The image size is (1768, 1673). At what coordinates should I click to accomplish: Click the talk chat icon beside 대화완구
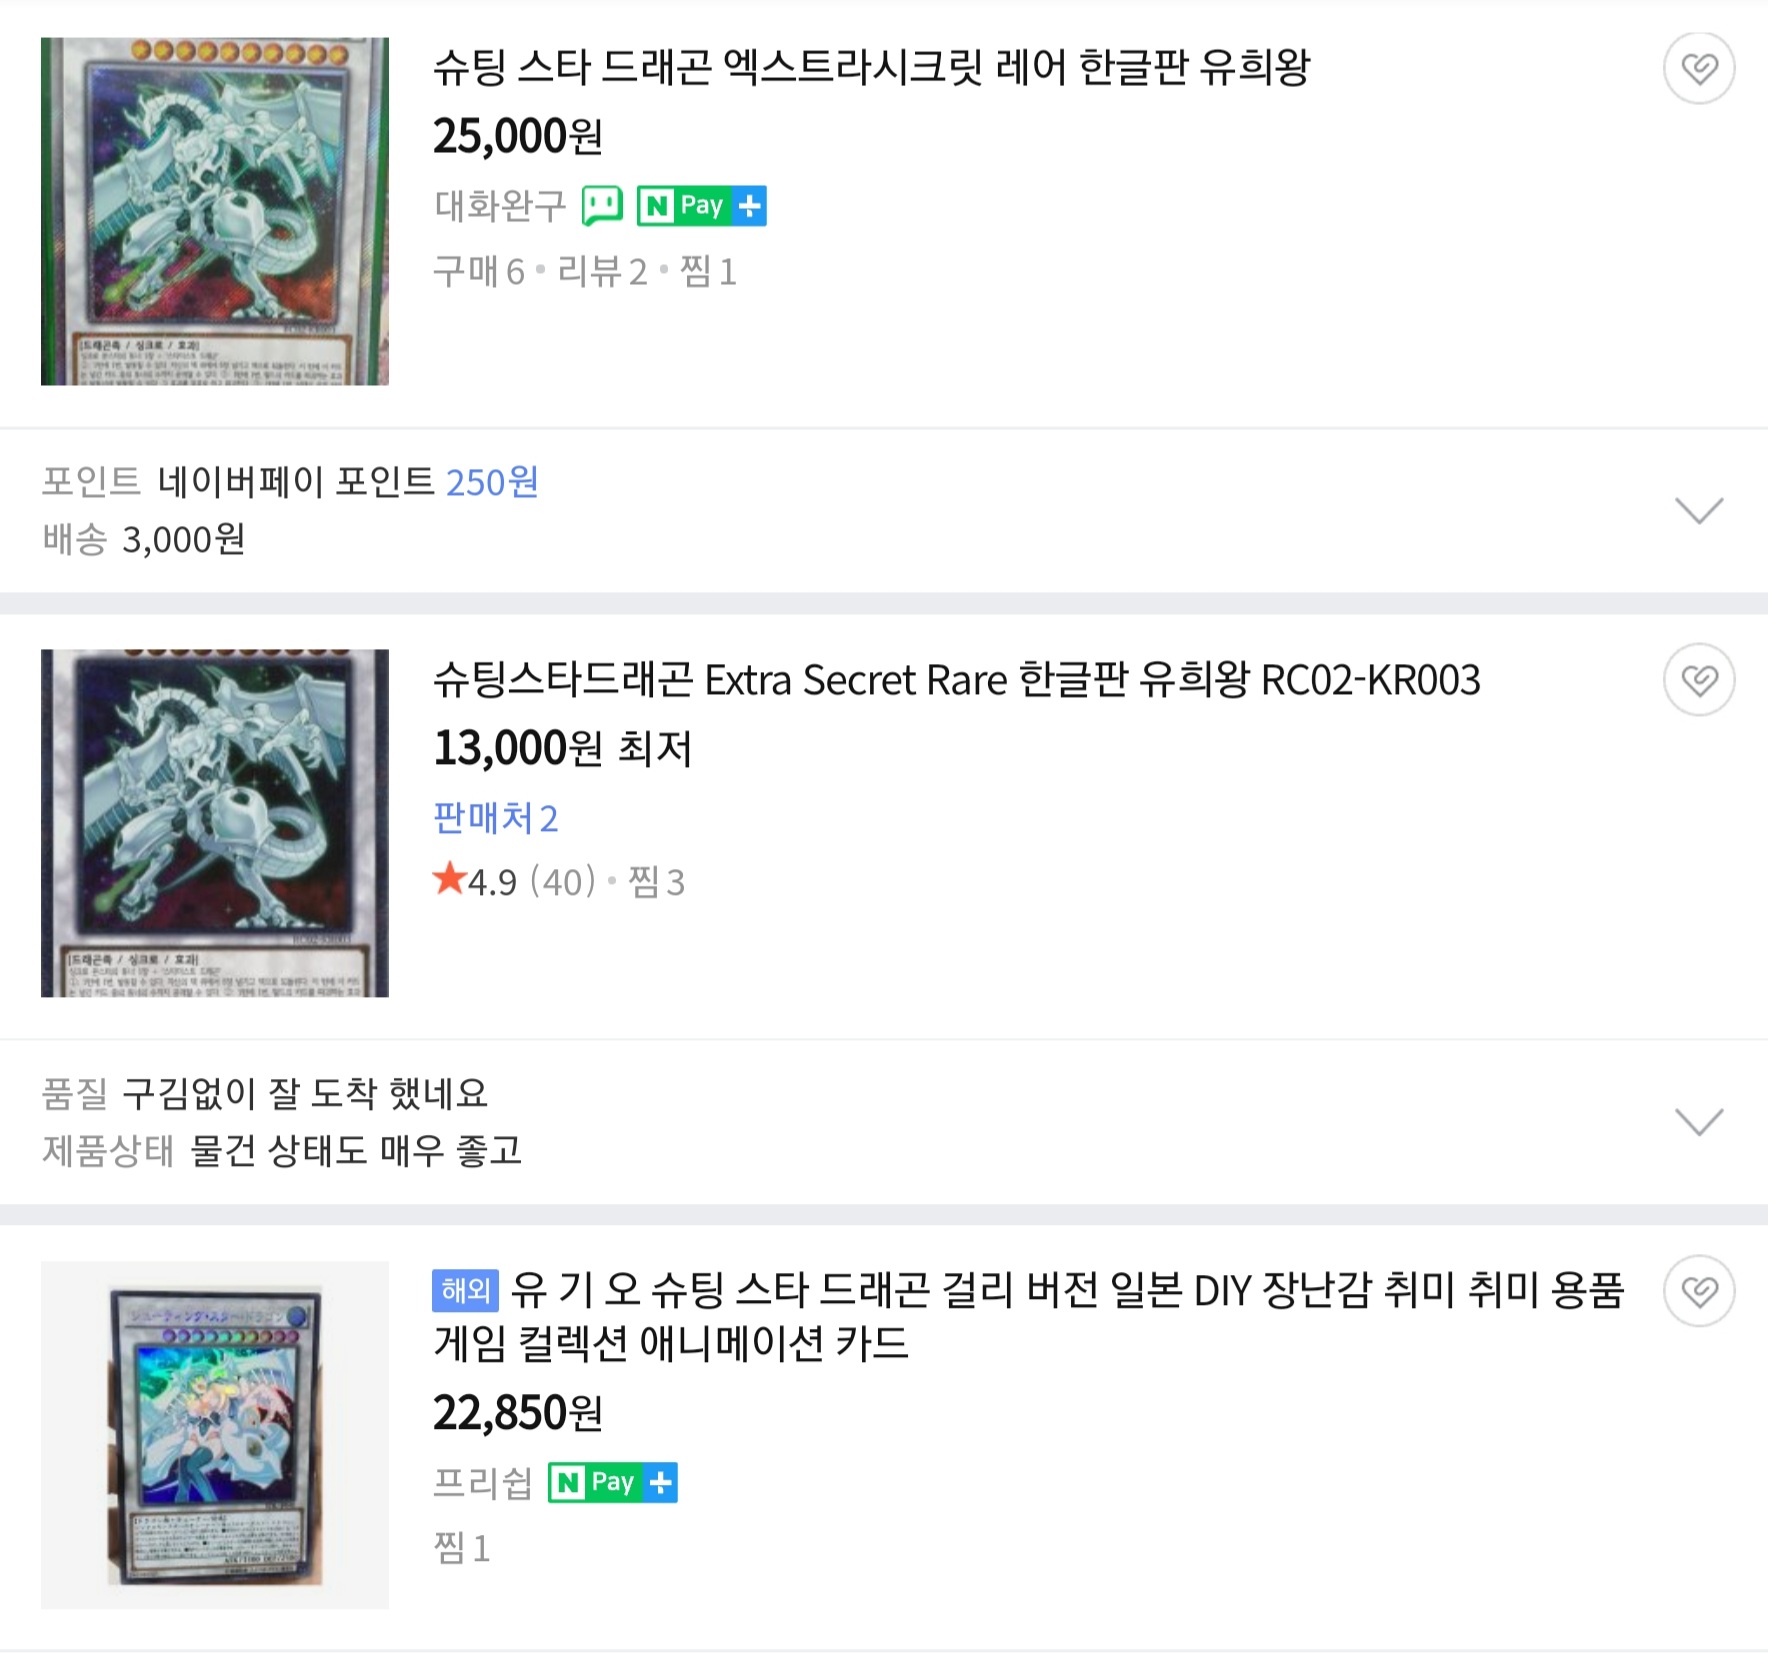point(602,206)
